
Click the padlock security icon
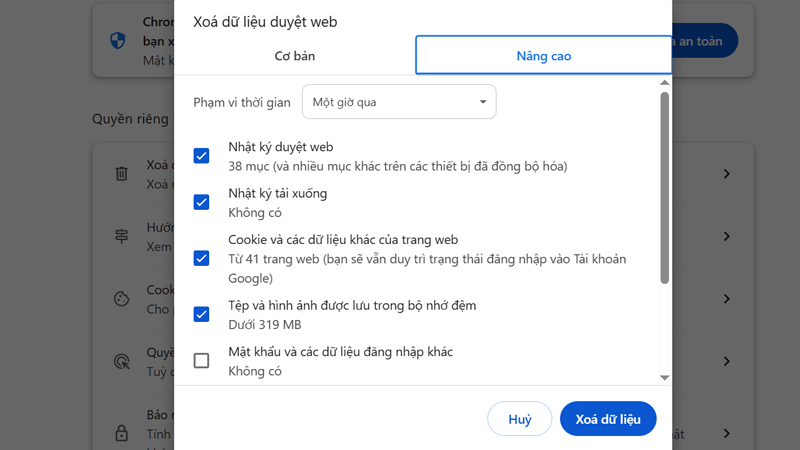pos(122,433)
